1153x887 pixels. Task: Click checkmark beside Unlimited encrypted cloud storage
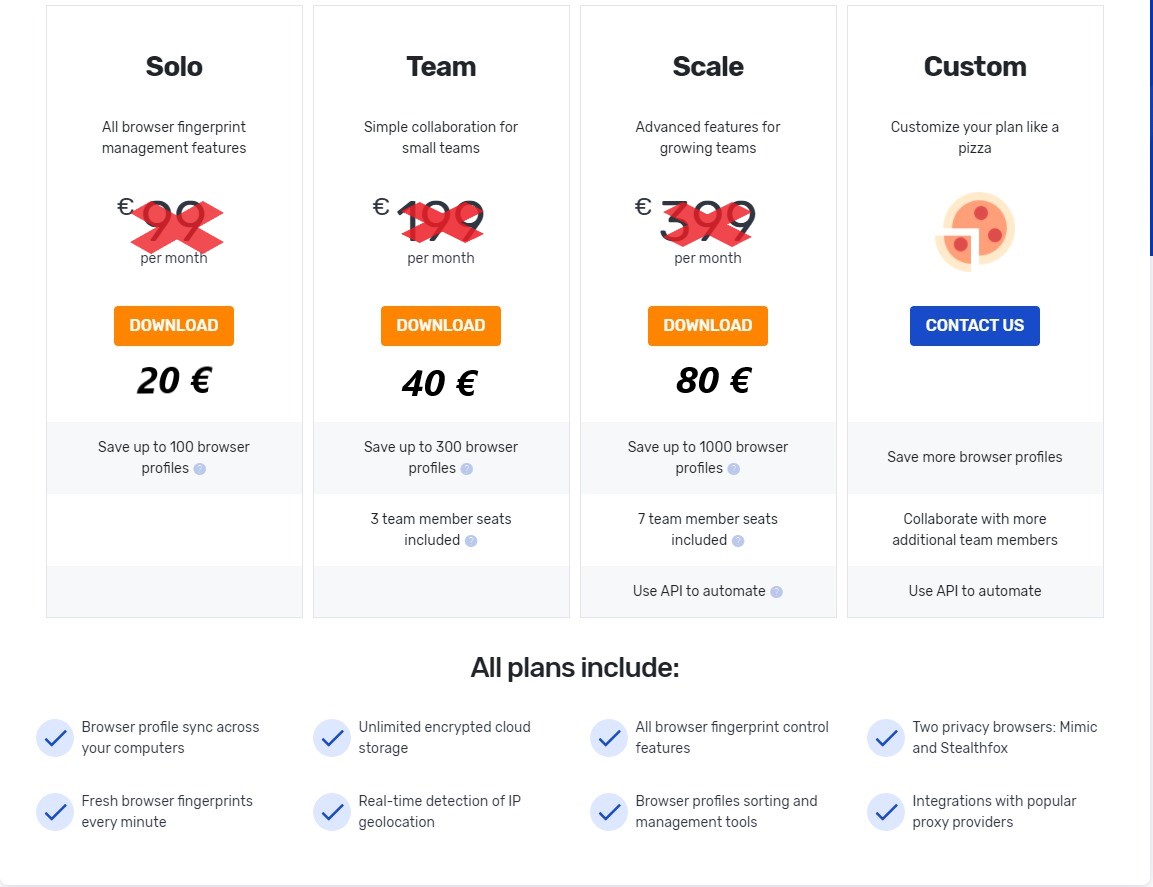332,738
